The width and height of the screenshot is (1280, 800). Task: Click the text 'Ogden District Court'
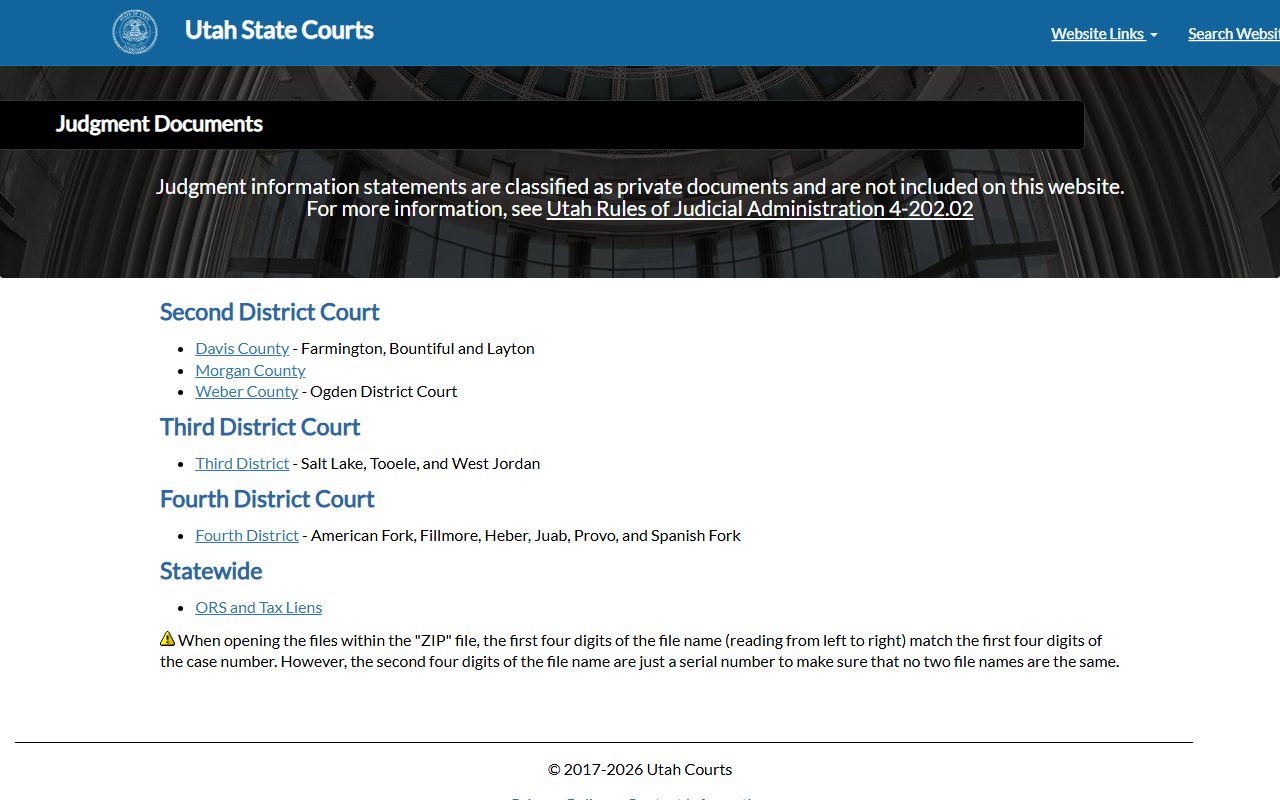point(384,391)
